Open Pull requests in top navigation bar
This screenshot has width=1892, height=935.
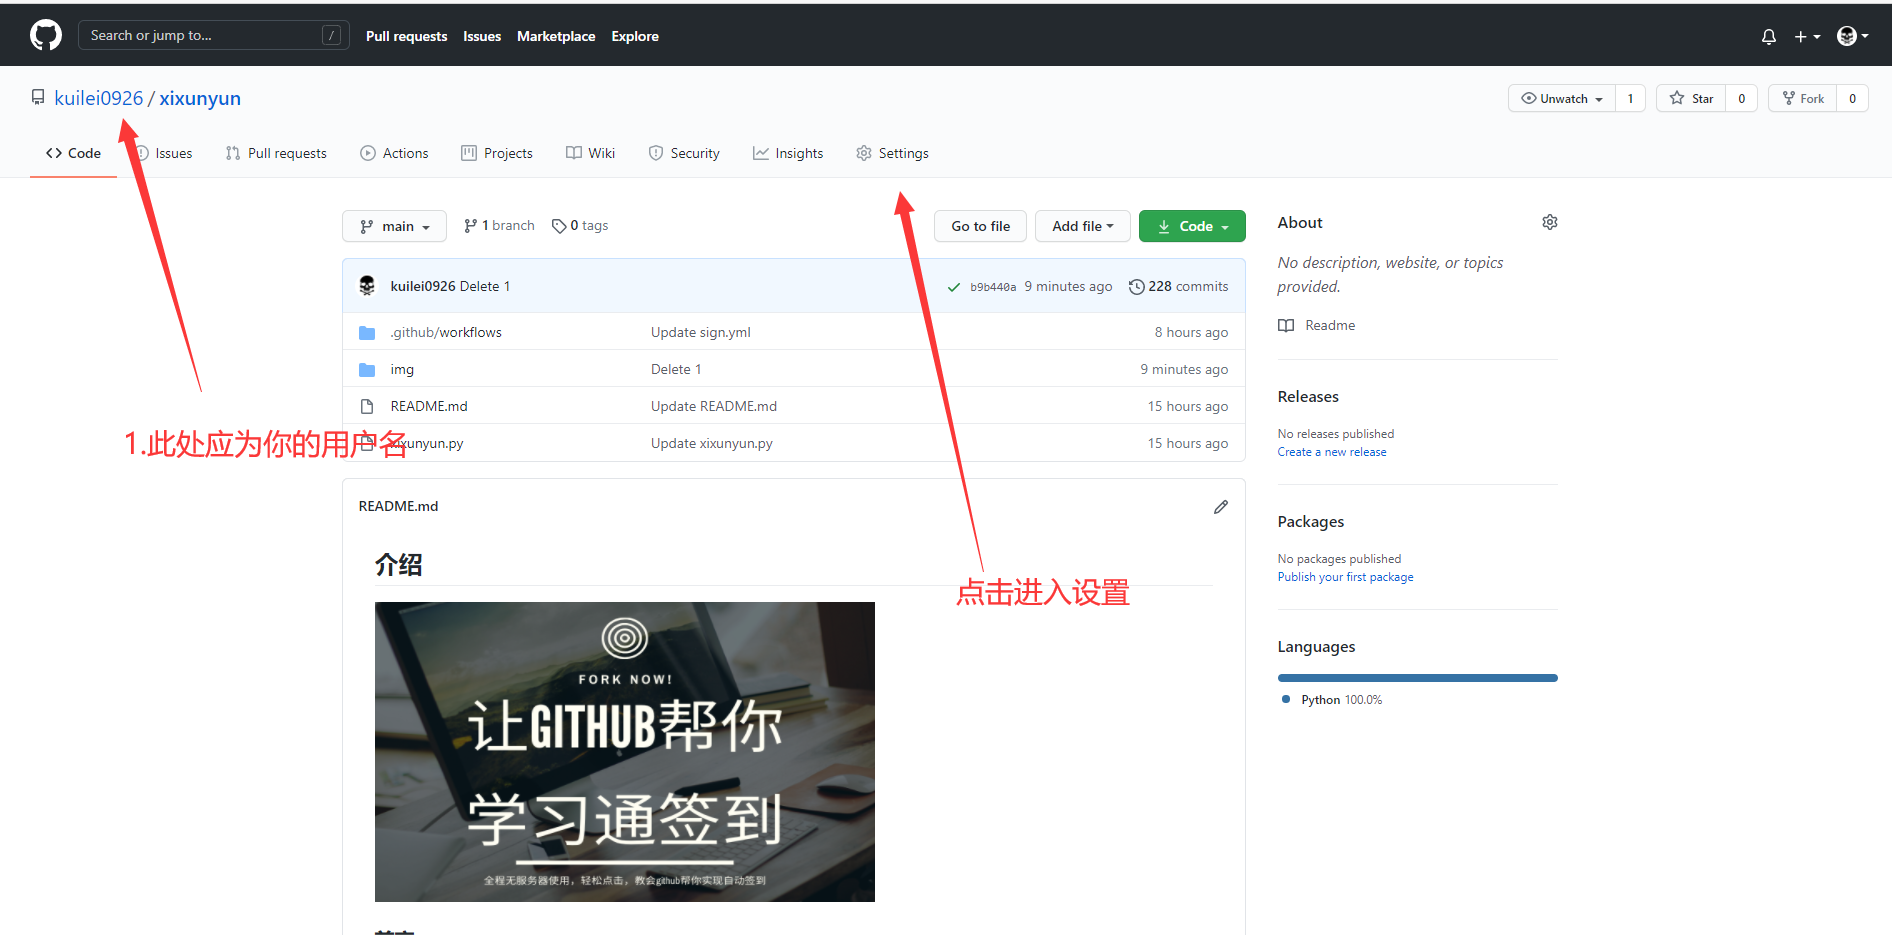coord(406,36)
